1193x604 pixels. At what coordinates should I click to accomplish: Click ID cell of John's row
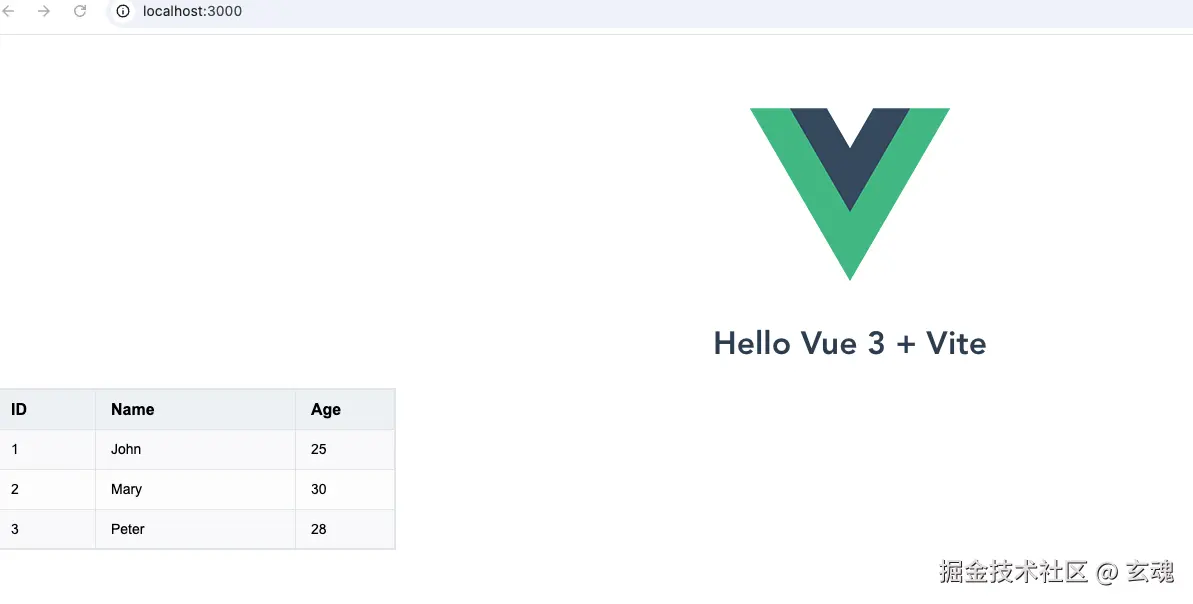click(15, 449)
